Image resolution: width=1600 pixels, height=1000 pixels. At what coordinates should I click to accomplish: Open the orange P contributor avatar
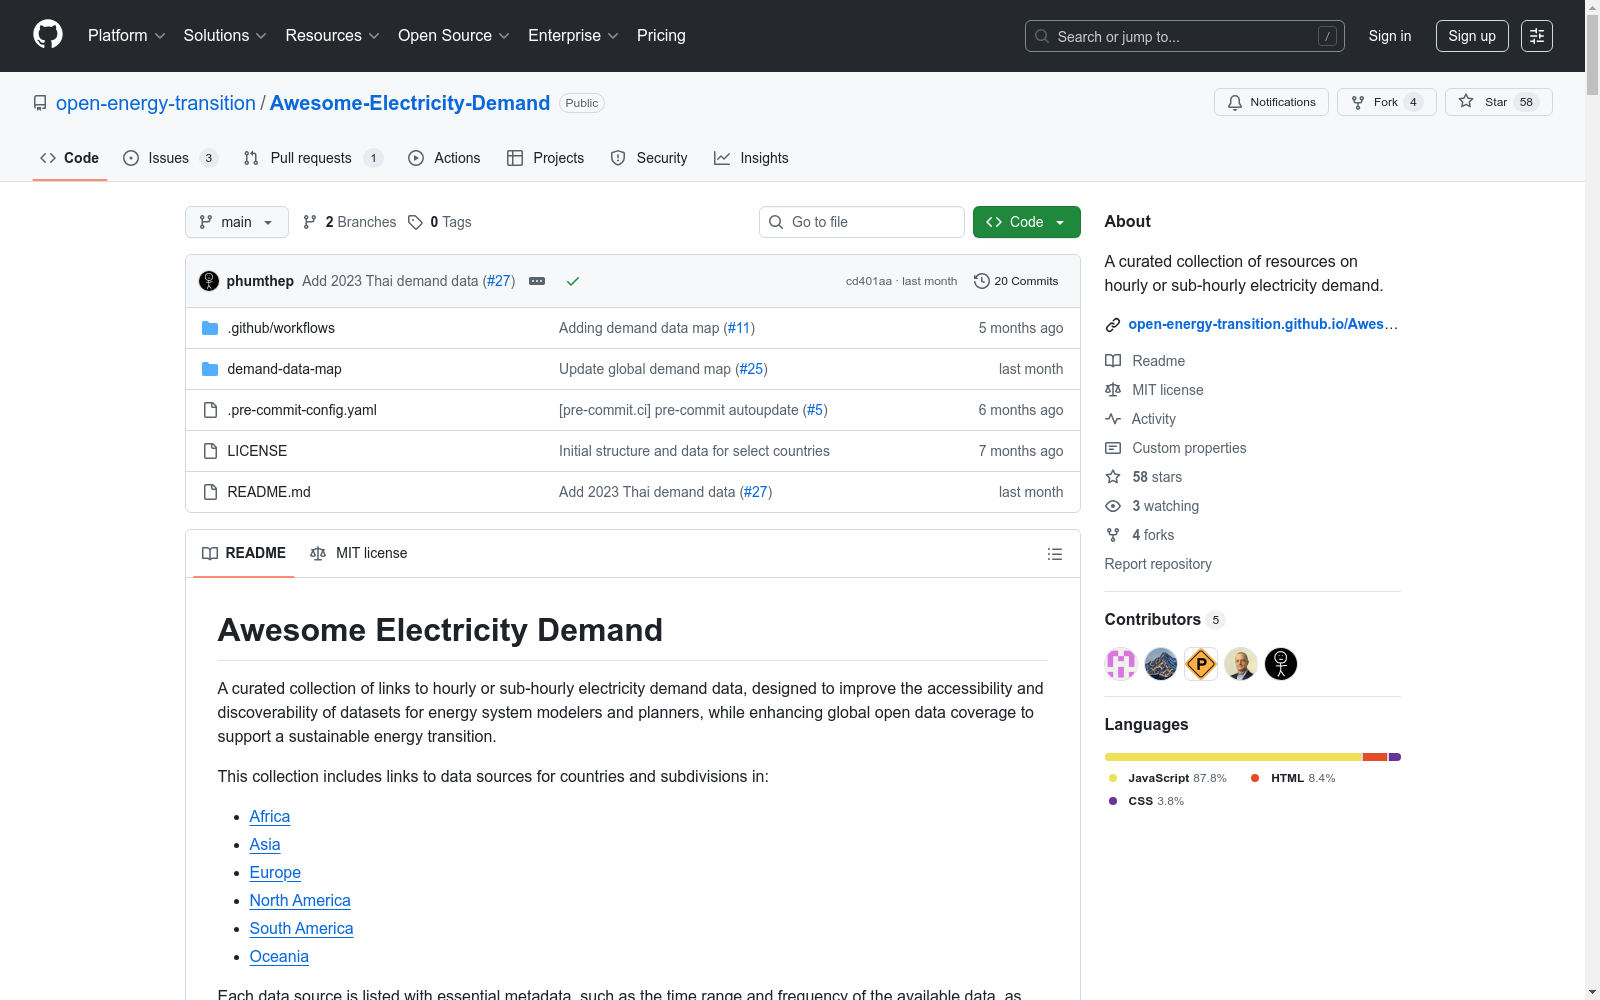pos(1201,664)
